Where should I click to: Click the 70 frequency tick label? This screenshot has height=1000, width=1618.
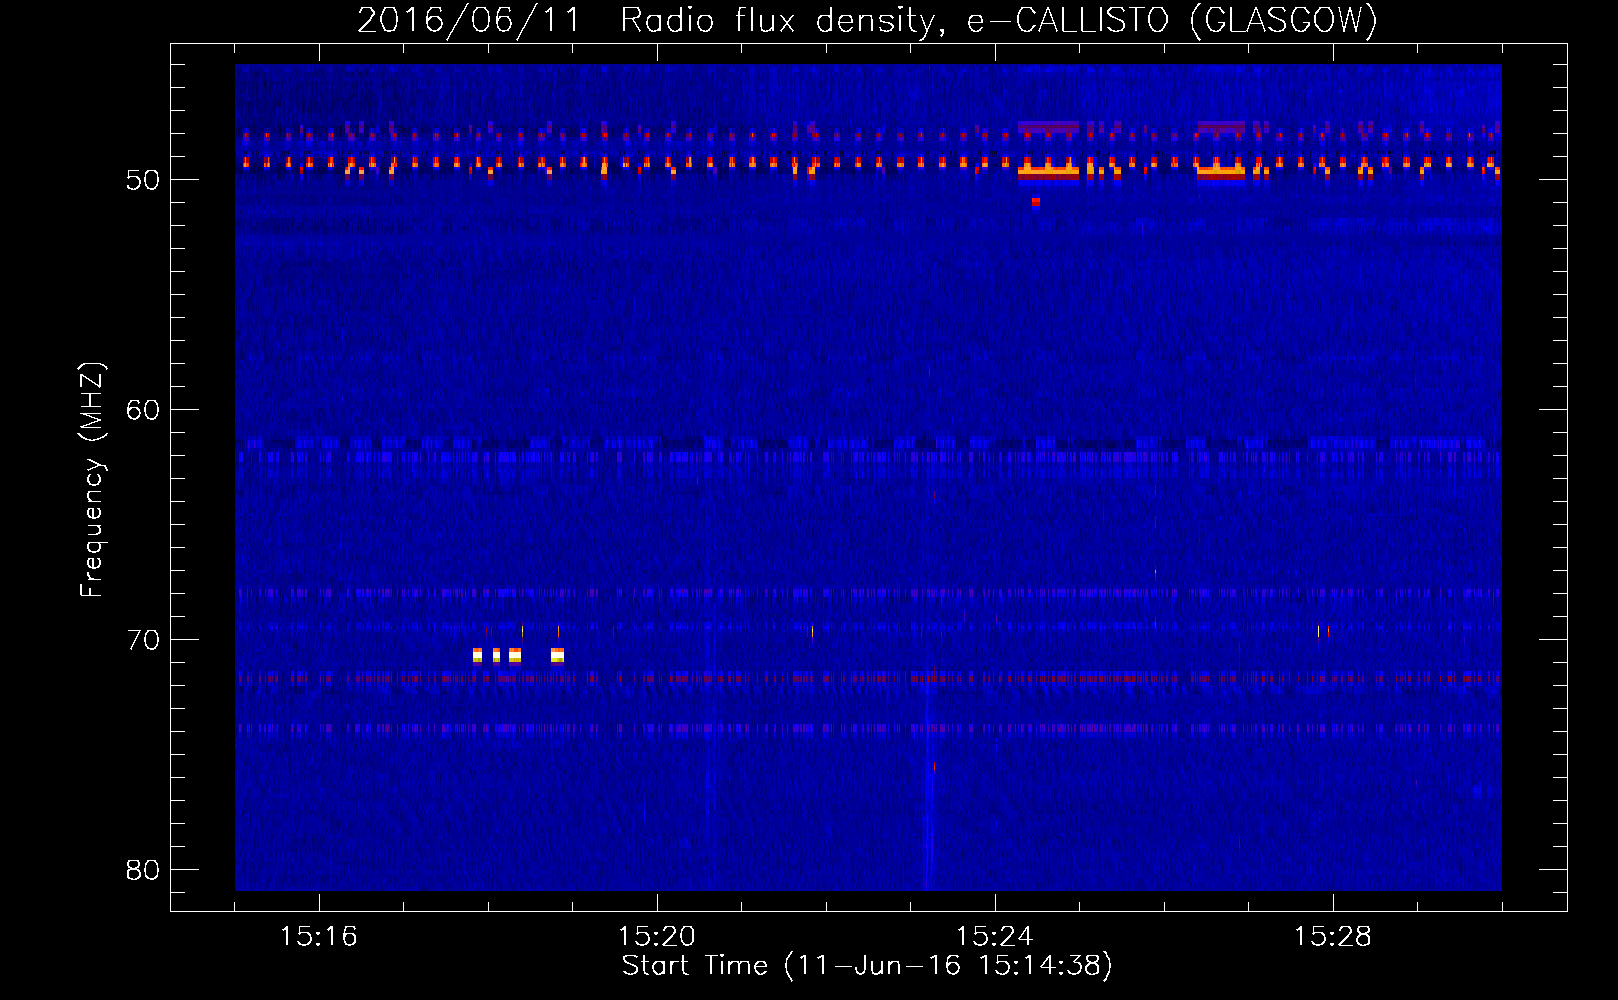[143, 640]
